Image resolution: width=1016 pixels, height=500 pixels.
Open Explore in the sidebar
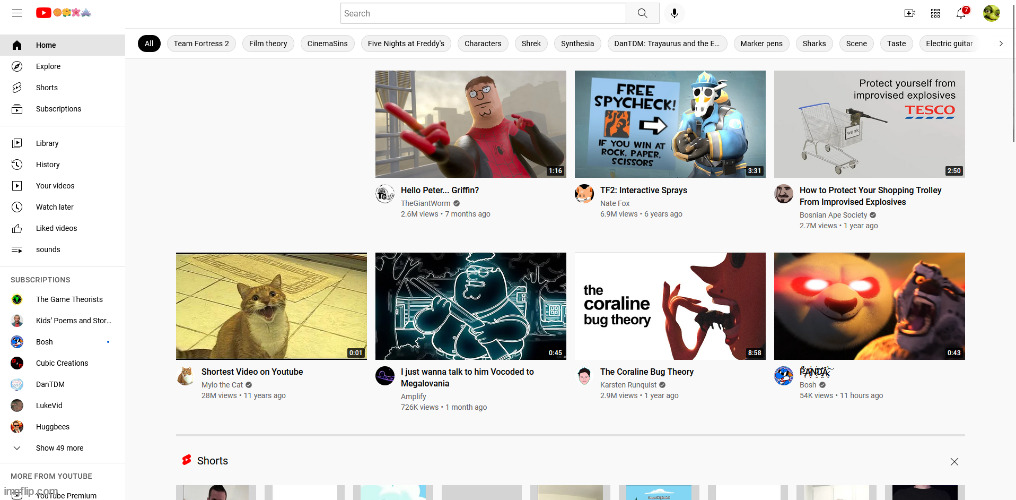coord(62,66)
